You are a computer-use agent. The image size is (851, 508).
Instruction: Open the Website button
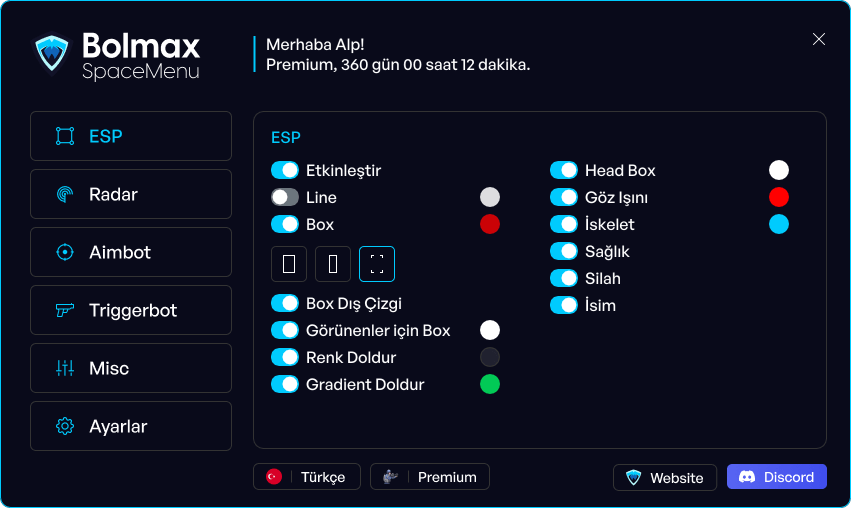[x=665, y=478]
